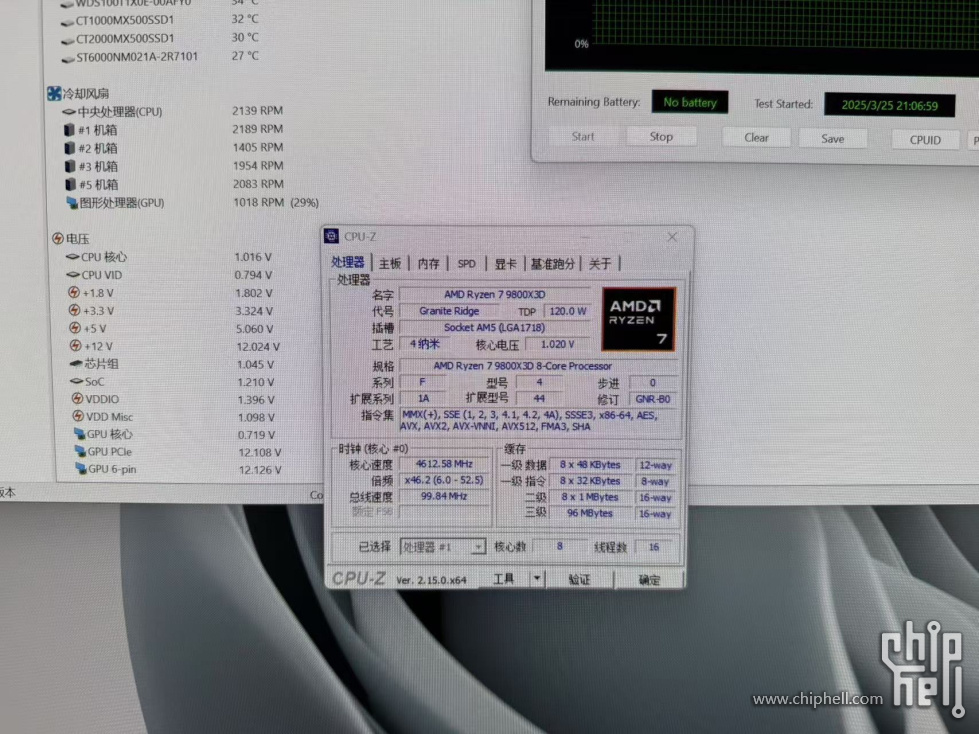Click the GPU 核心 voltage icon
The width and height of the screenshot is (979, 734).
79,433
